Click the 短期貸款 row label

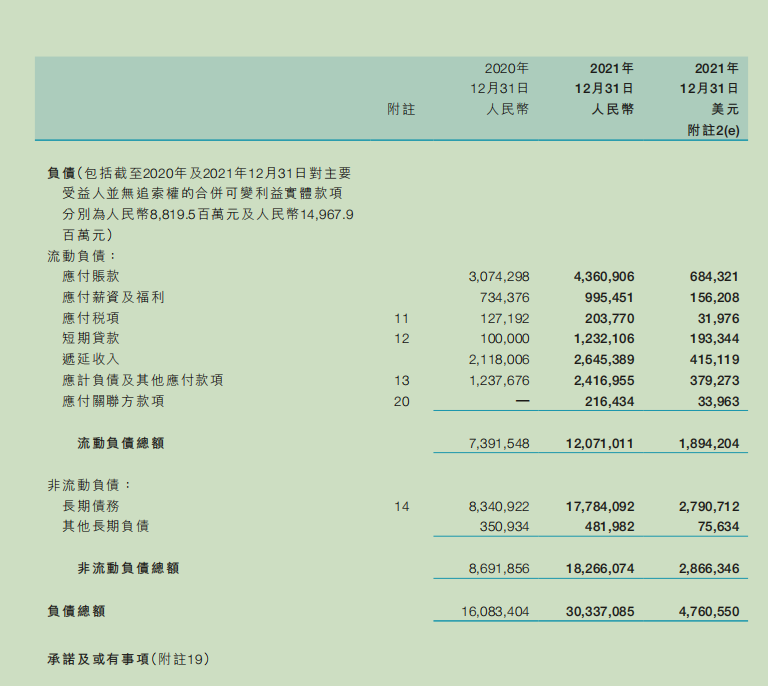click(x=91, y=338)
